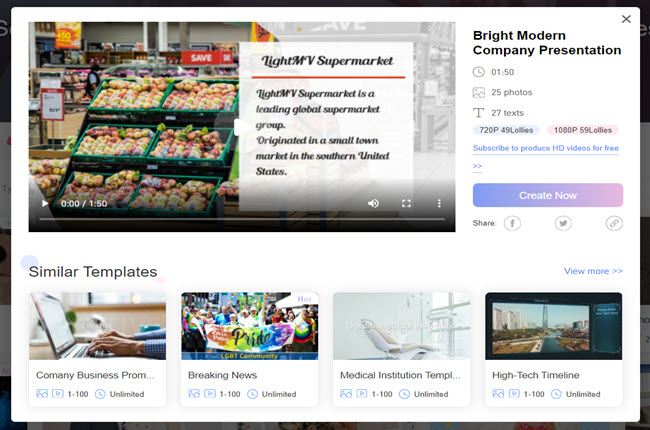
Task: Copy the template share link icon
Action: point(614,223)
